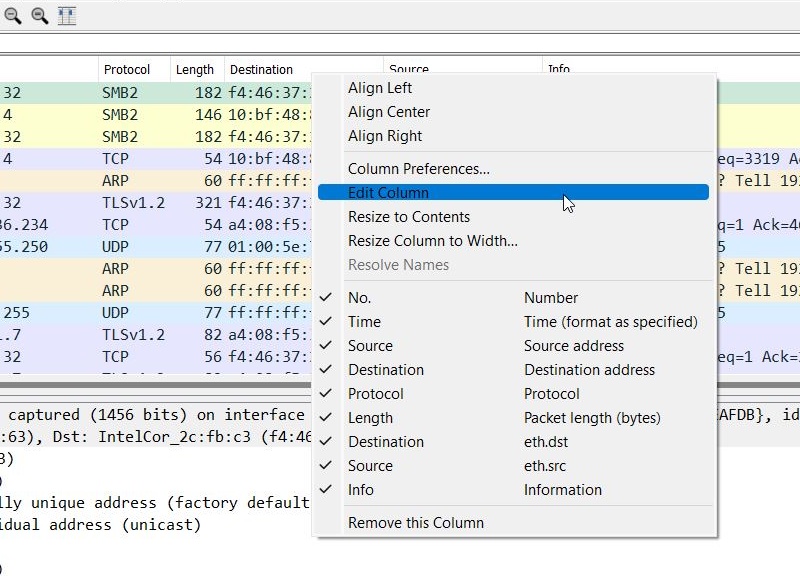Hide the eth.dst Destination column

[x=385, y=442]
